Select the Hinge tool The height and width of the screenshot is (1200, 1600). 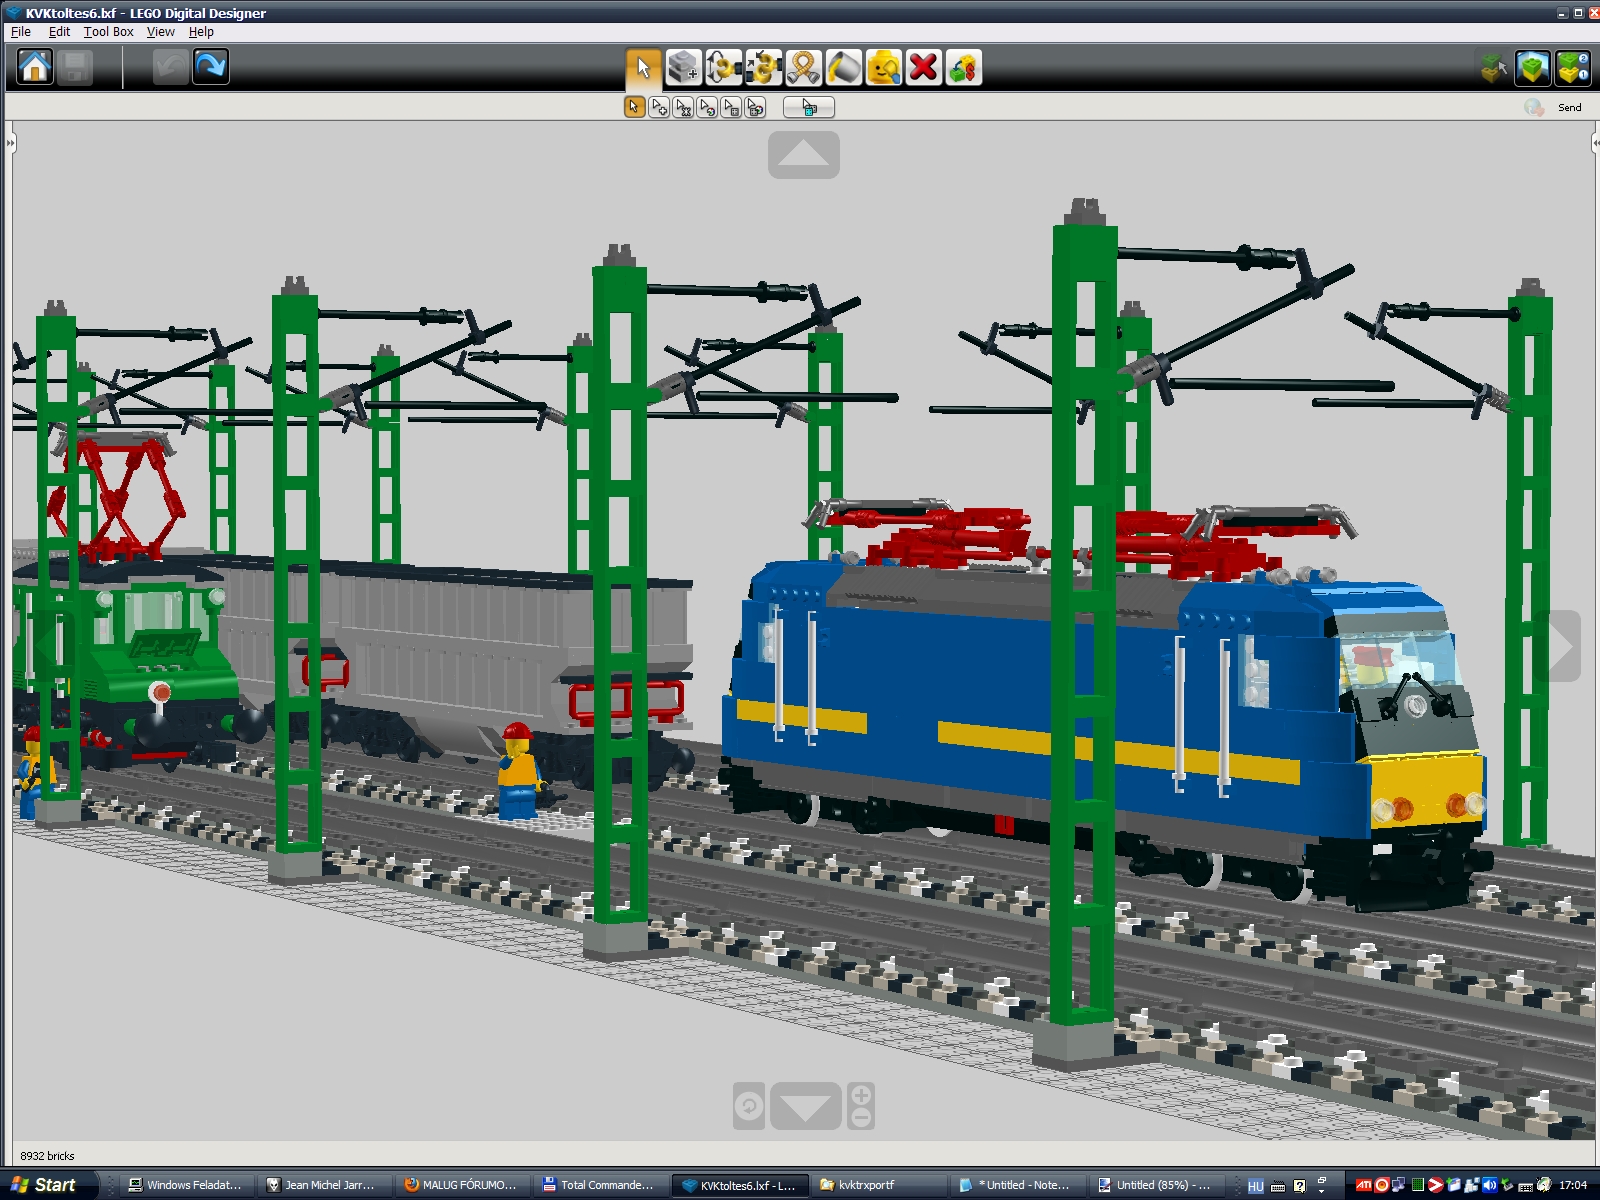point(723,68)
